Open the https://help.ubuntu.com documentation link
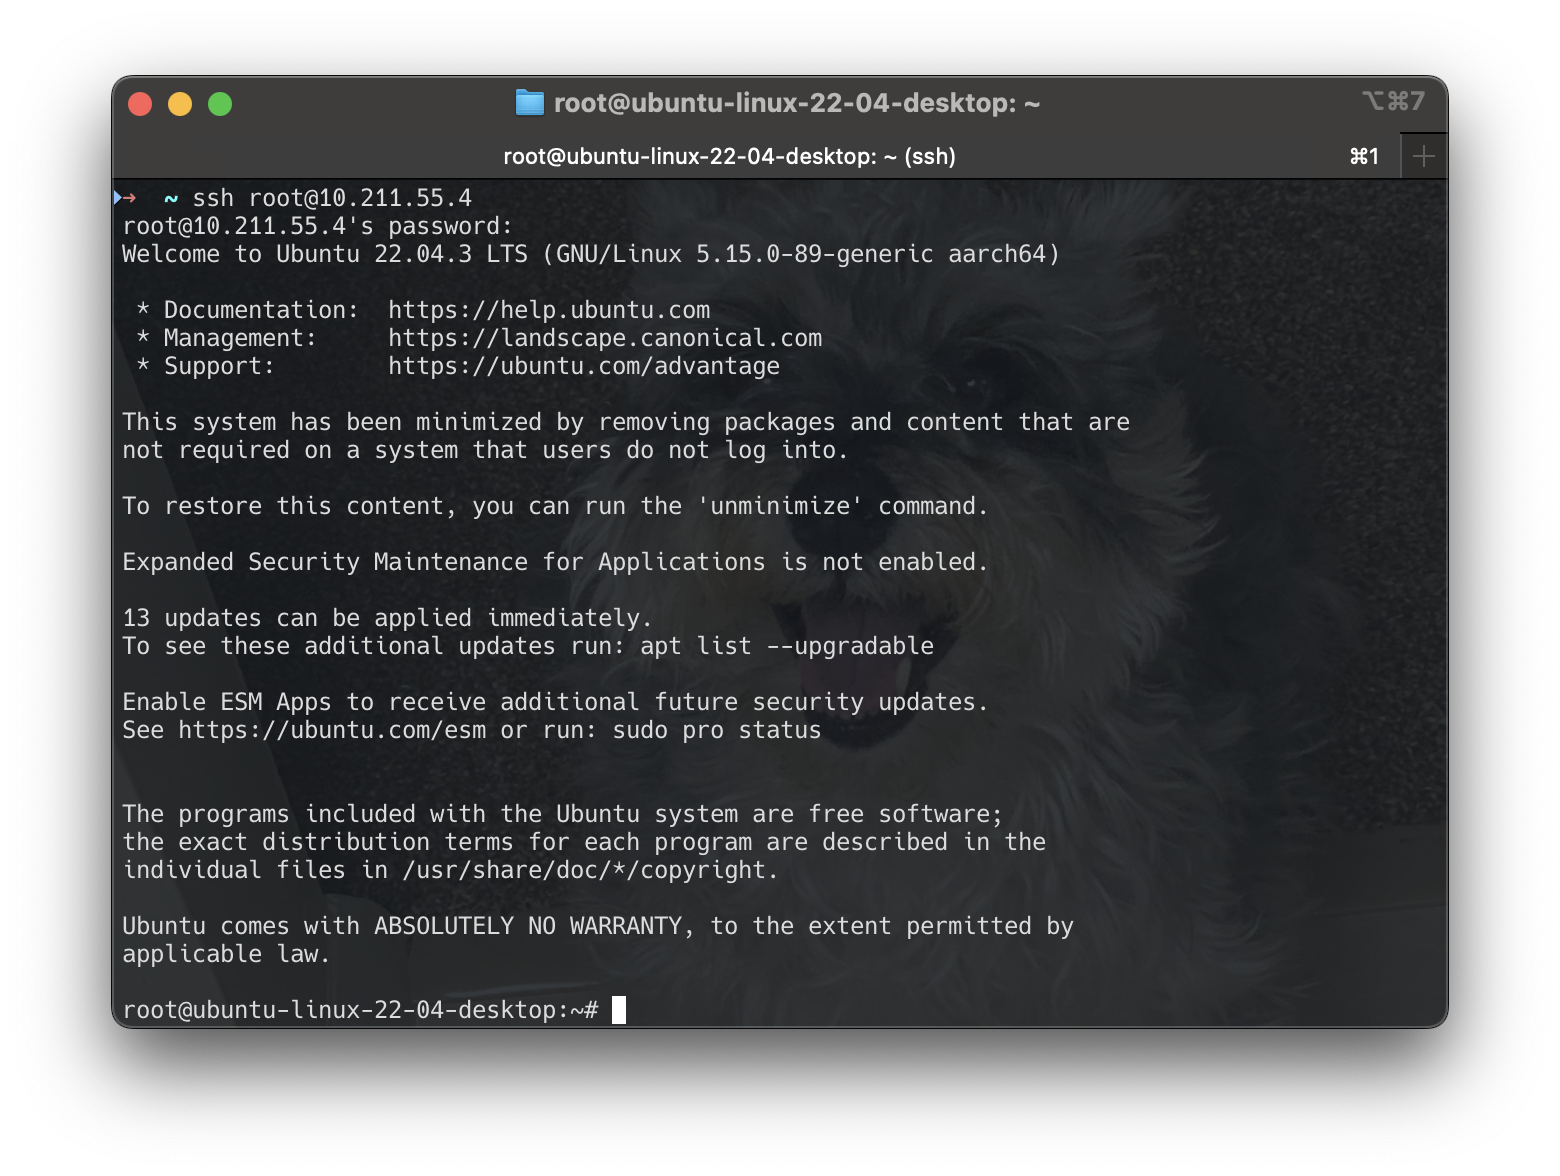The image size is (1560, 1176). coord(548,310)
